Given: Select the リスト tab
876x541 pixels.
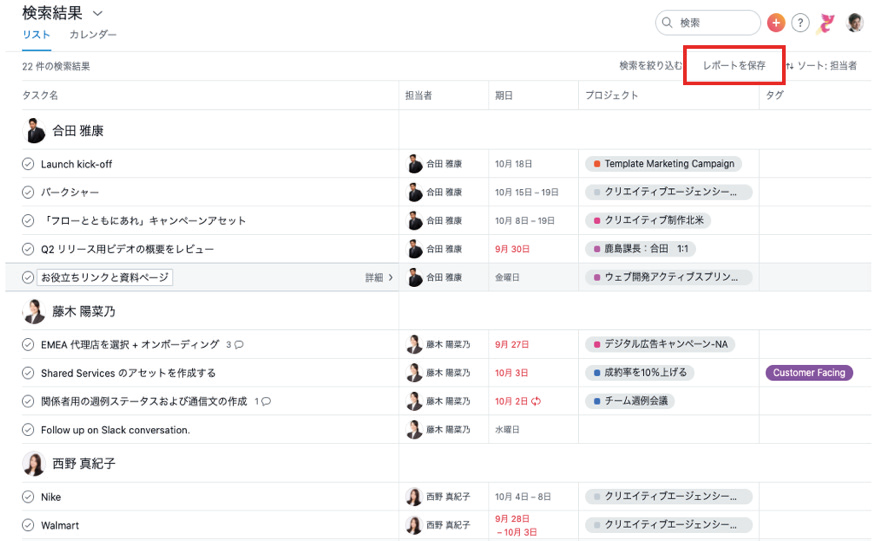Looking at the screenshot, I should tap(36, 35).
